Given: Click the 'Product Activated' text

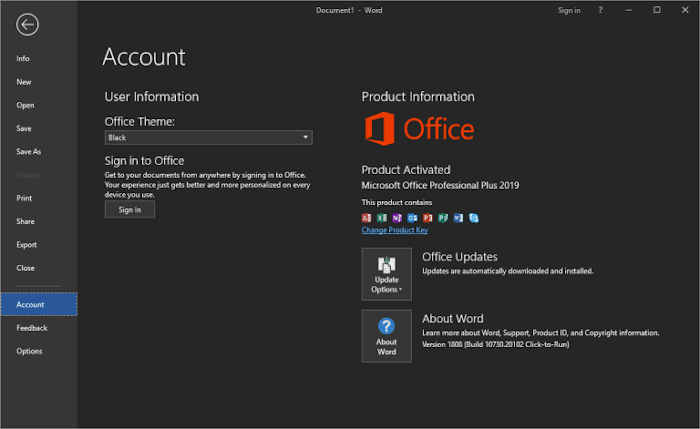Looking at the screenshot, I should pos(406,170).
